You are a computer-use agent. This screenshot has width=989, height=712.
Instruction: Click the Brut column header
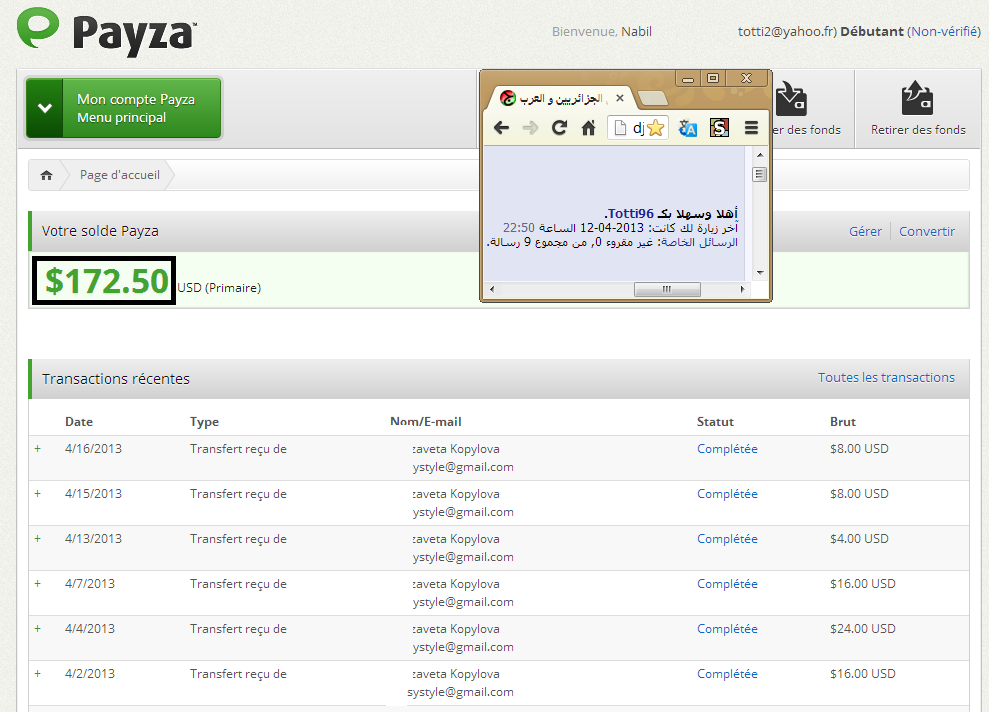[x=843, y=422]
